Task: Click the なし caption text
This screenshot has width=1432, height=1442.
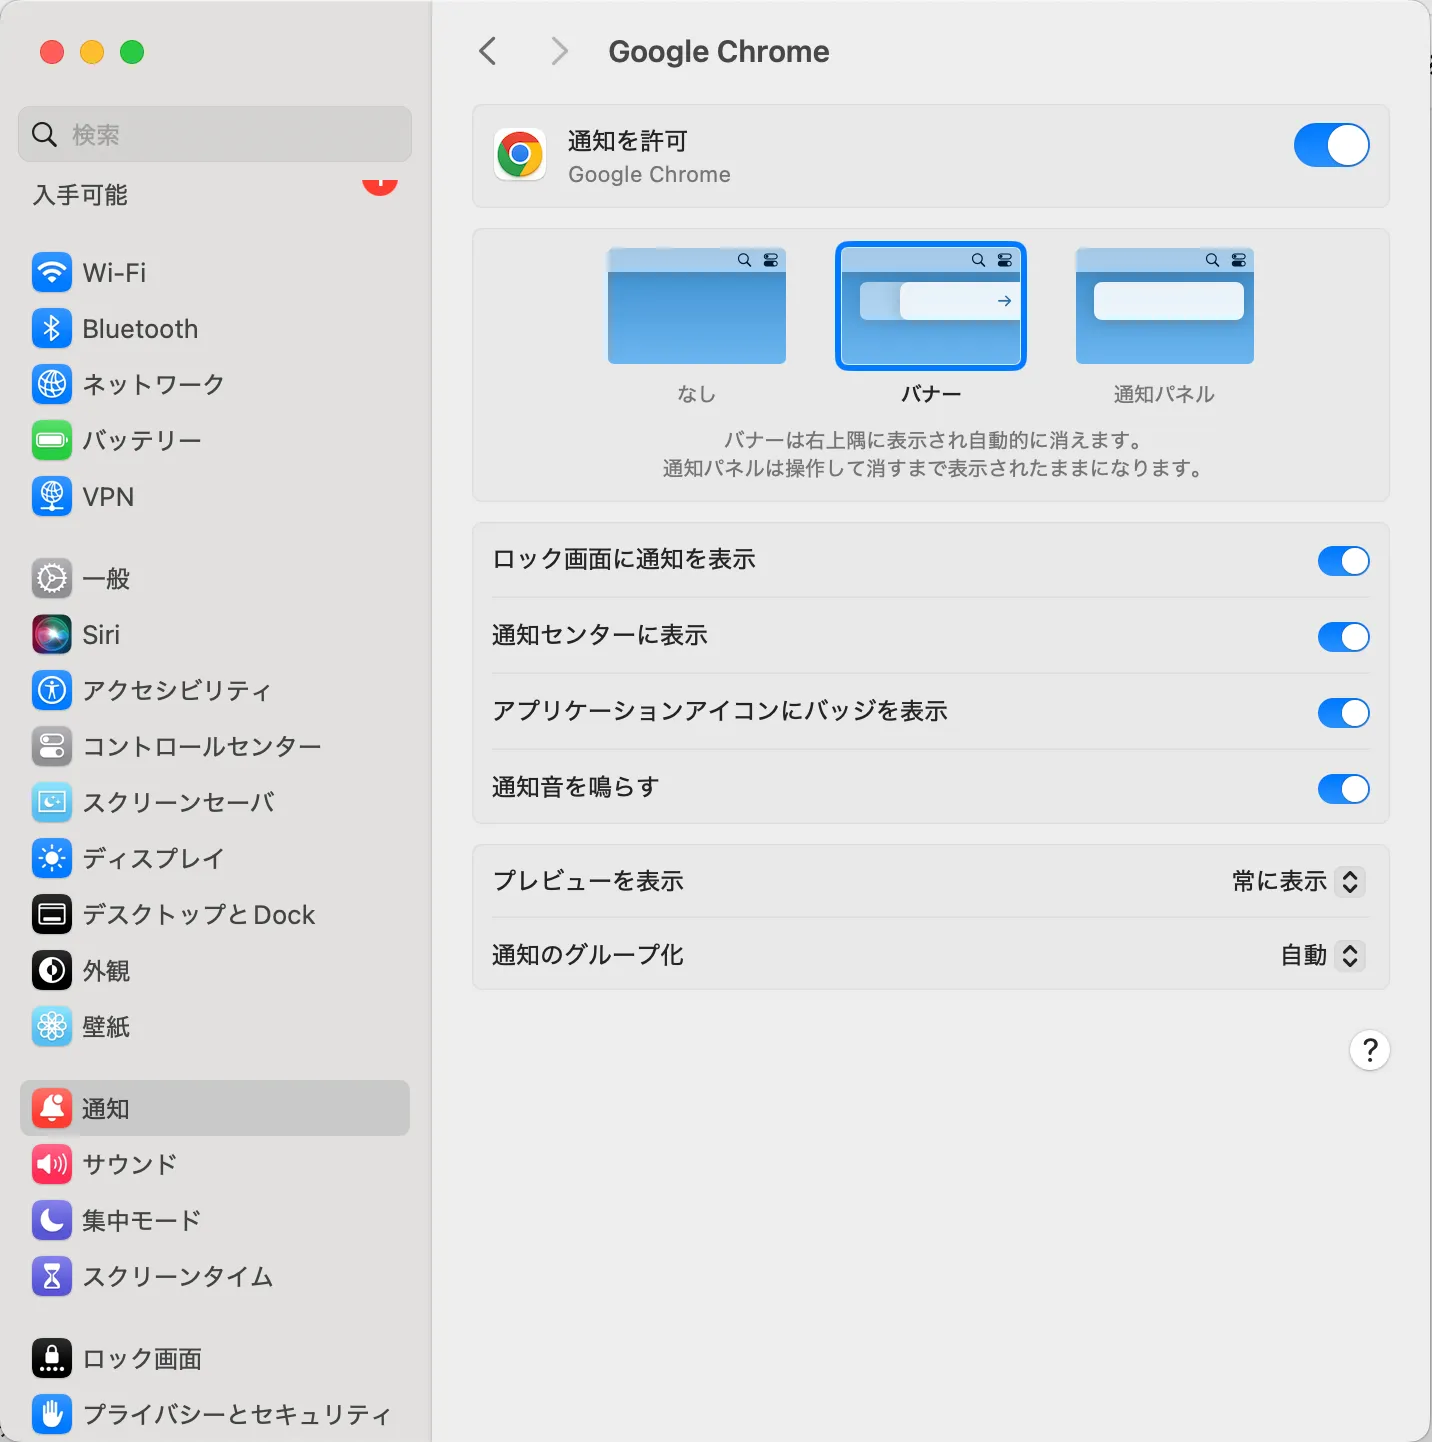Action: (697, 394)
